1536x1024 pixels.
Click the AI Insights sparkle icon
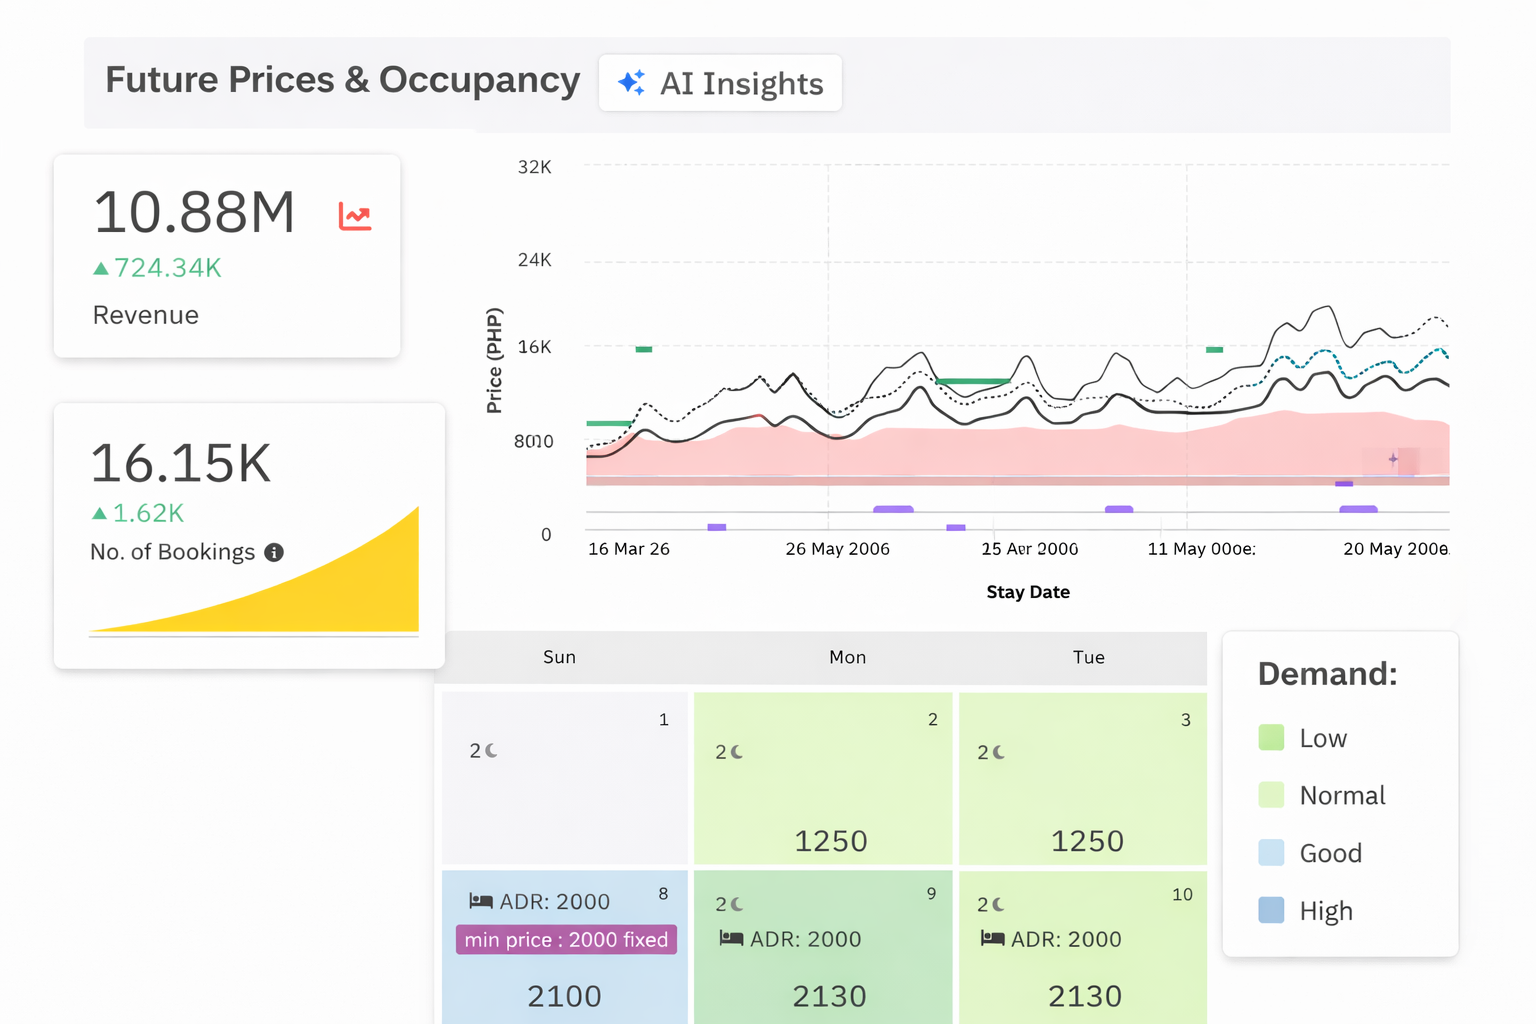click(x=631, y=83)
